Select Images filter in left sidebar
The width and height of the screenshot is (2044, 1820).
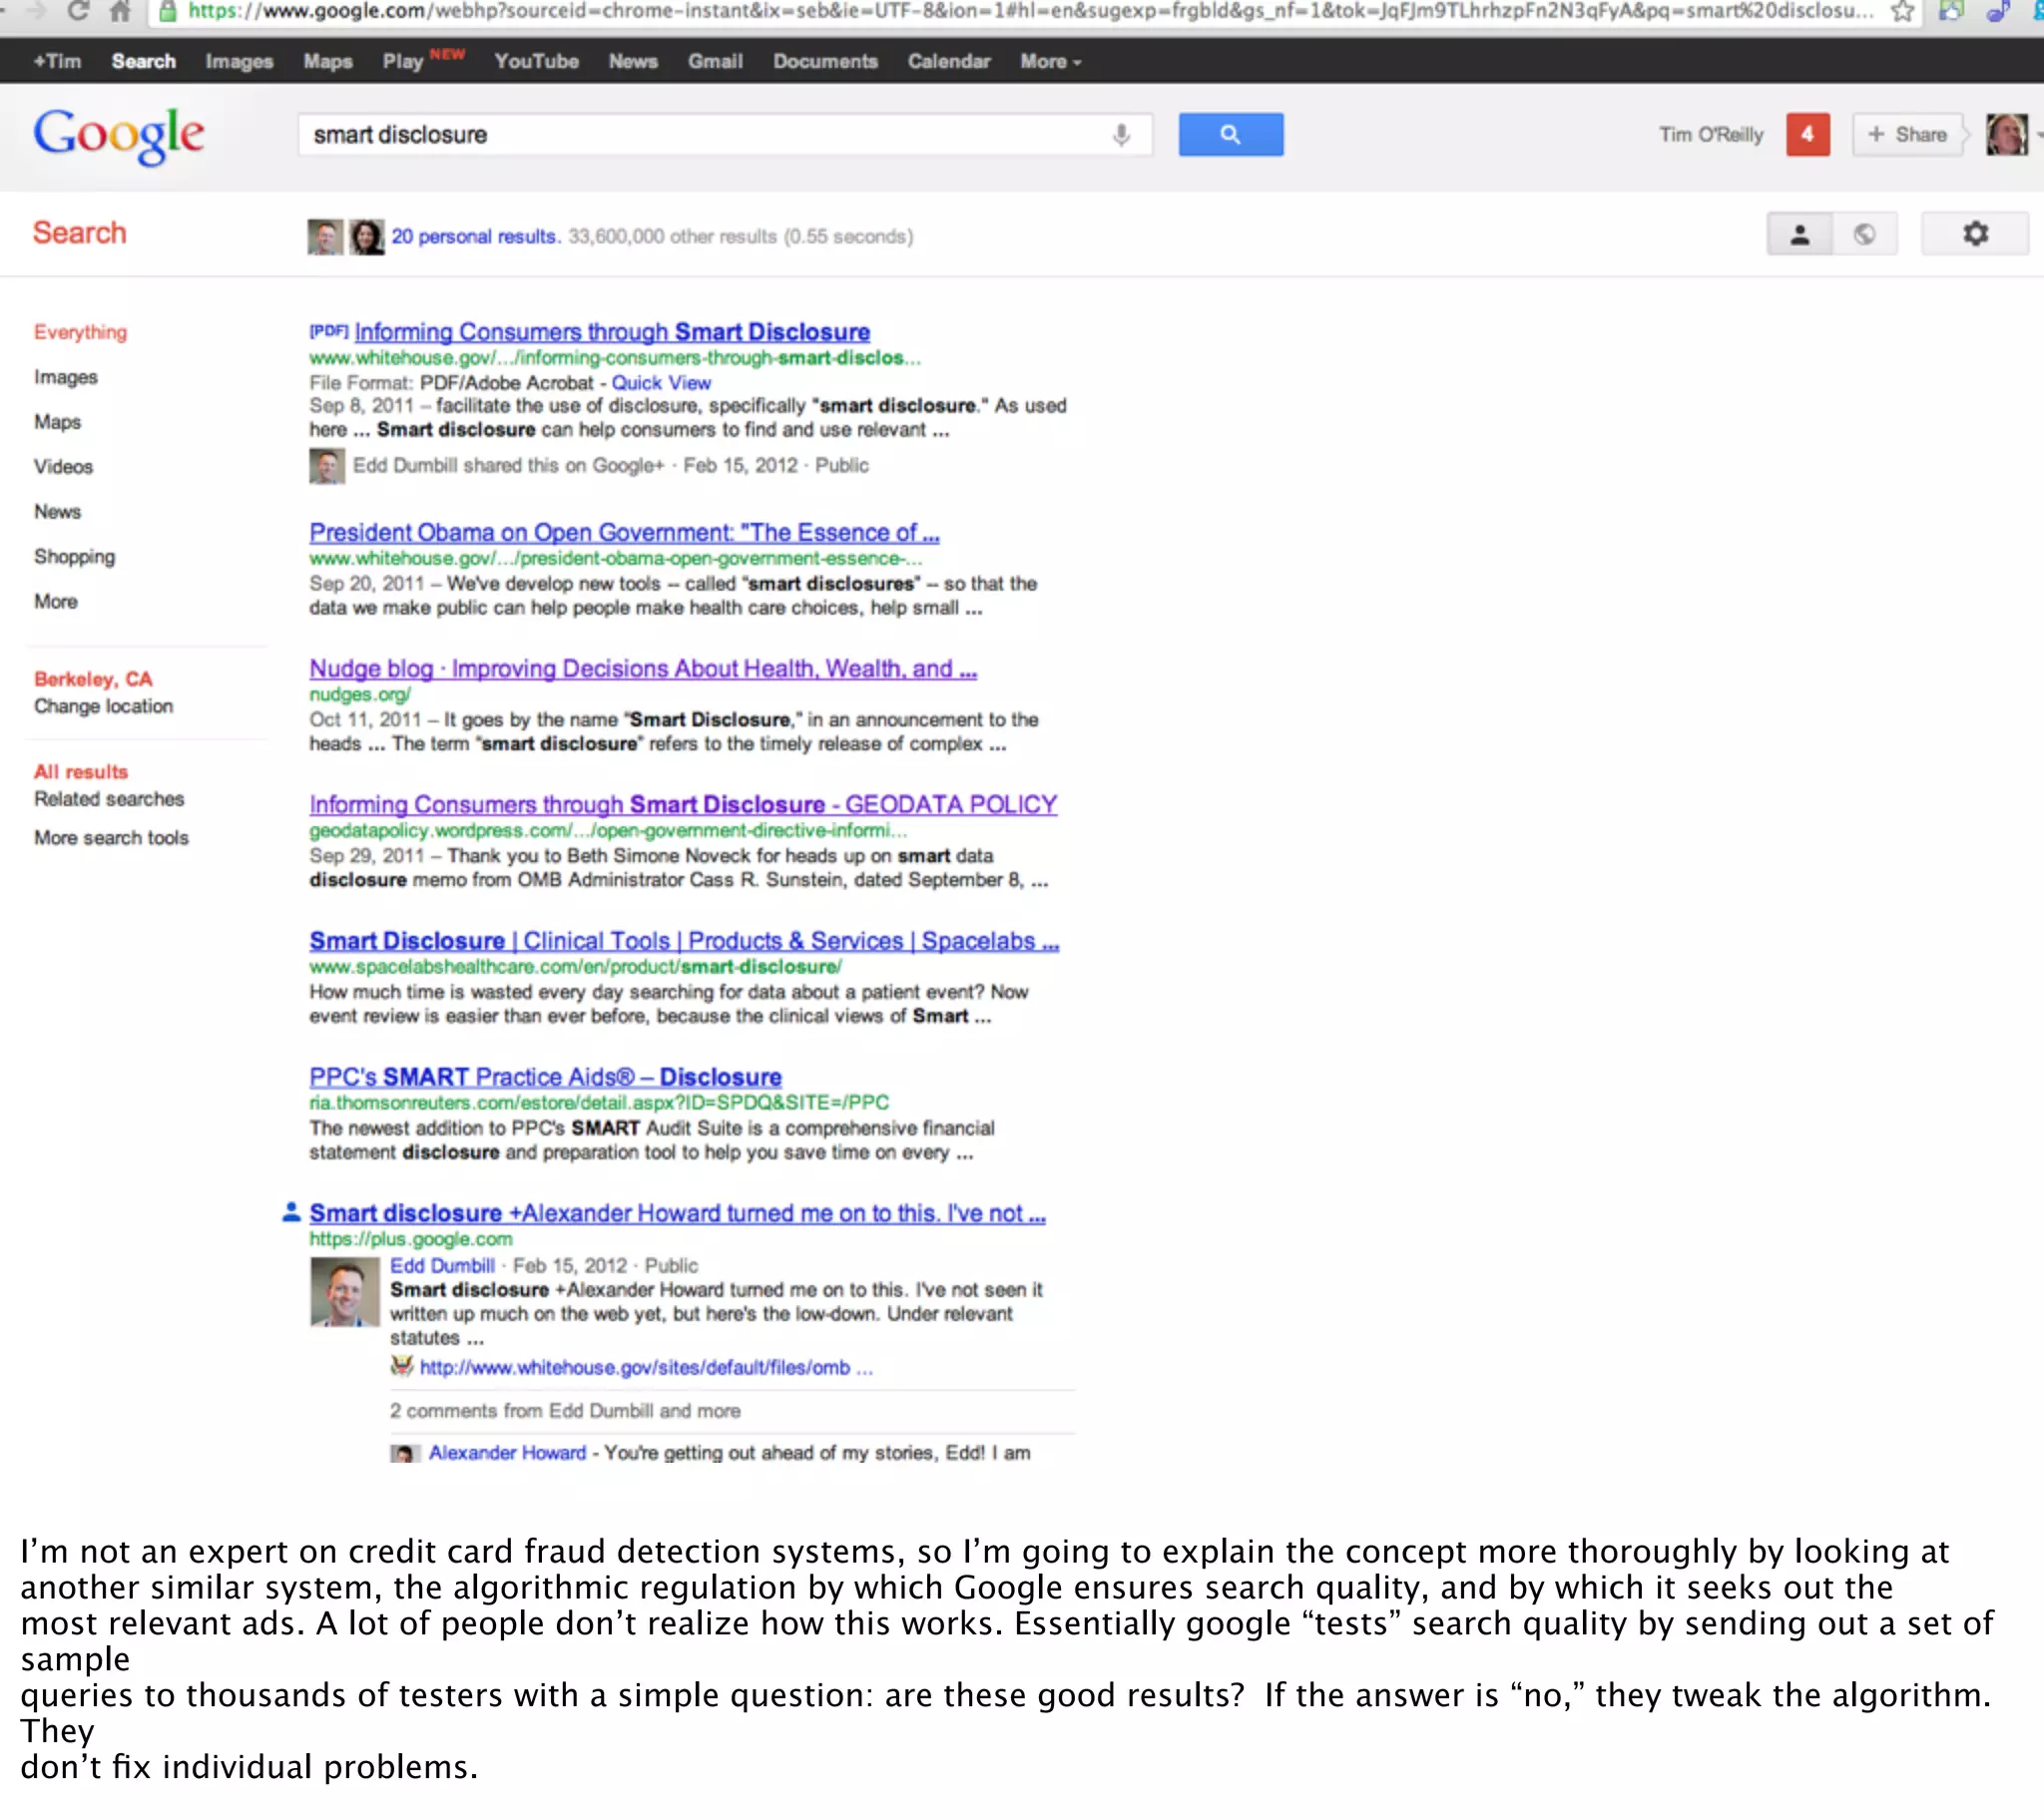tap(66, 378)
